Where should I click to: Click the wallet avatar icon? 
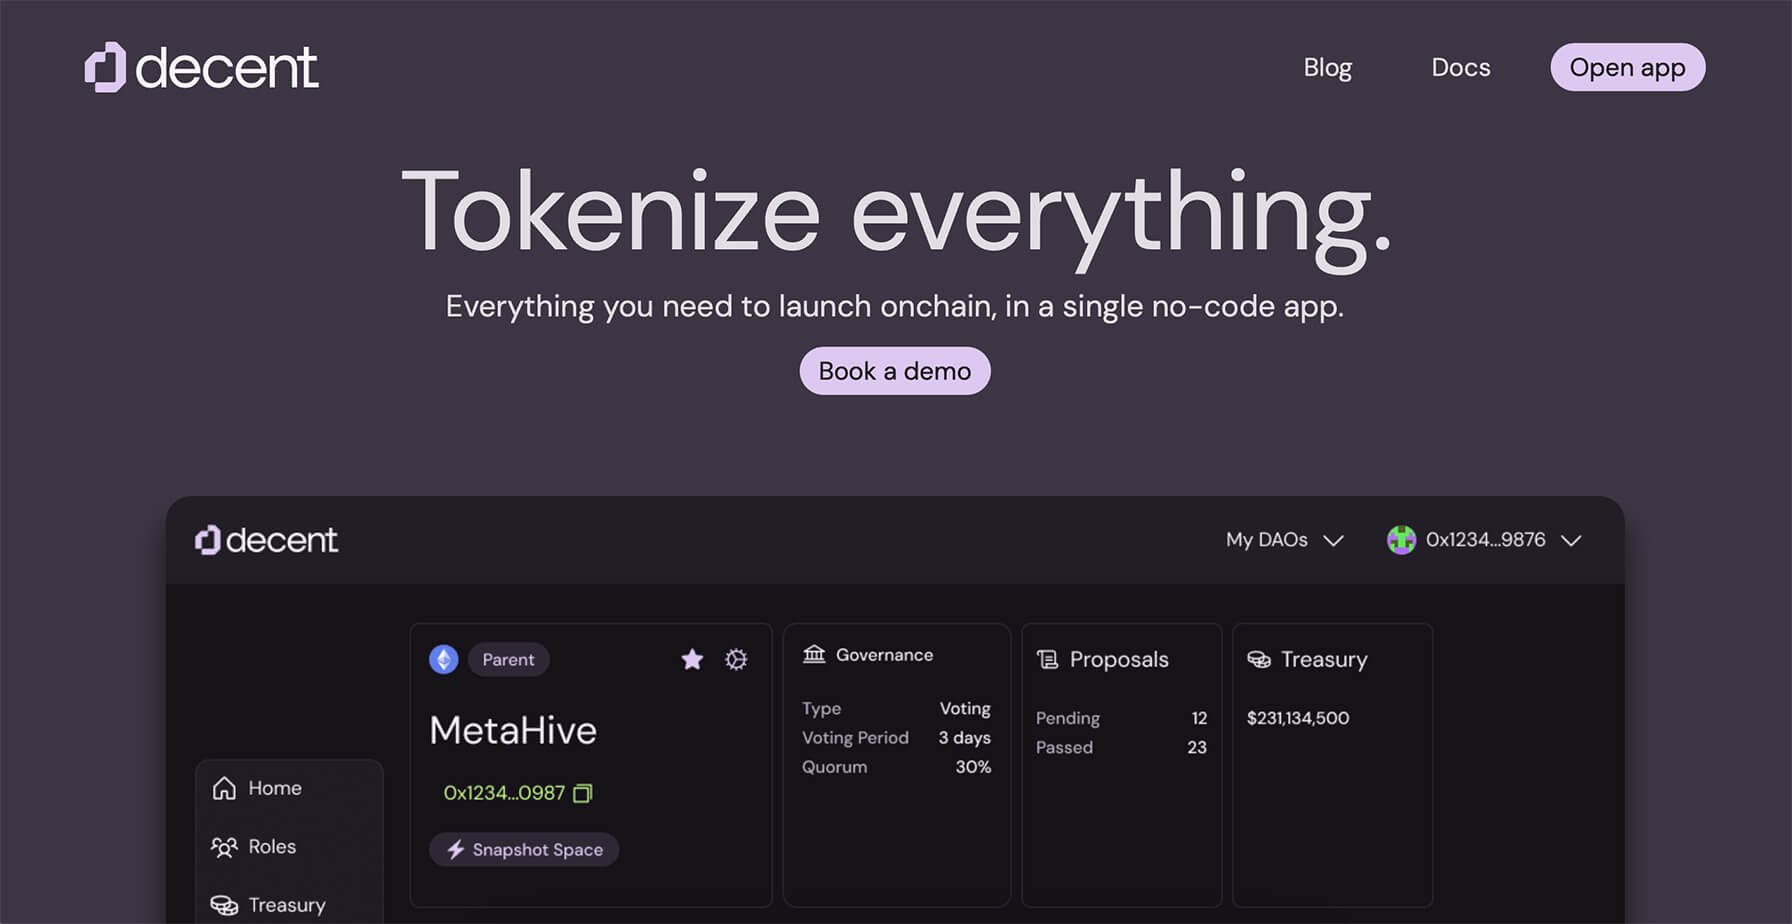(x=1401, y=540)
